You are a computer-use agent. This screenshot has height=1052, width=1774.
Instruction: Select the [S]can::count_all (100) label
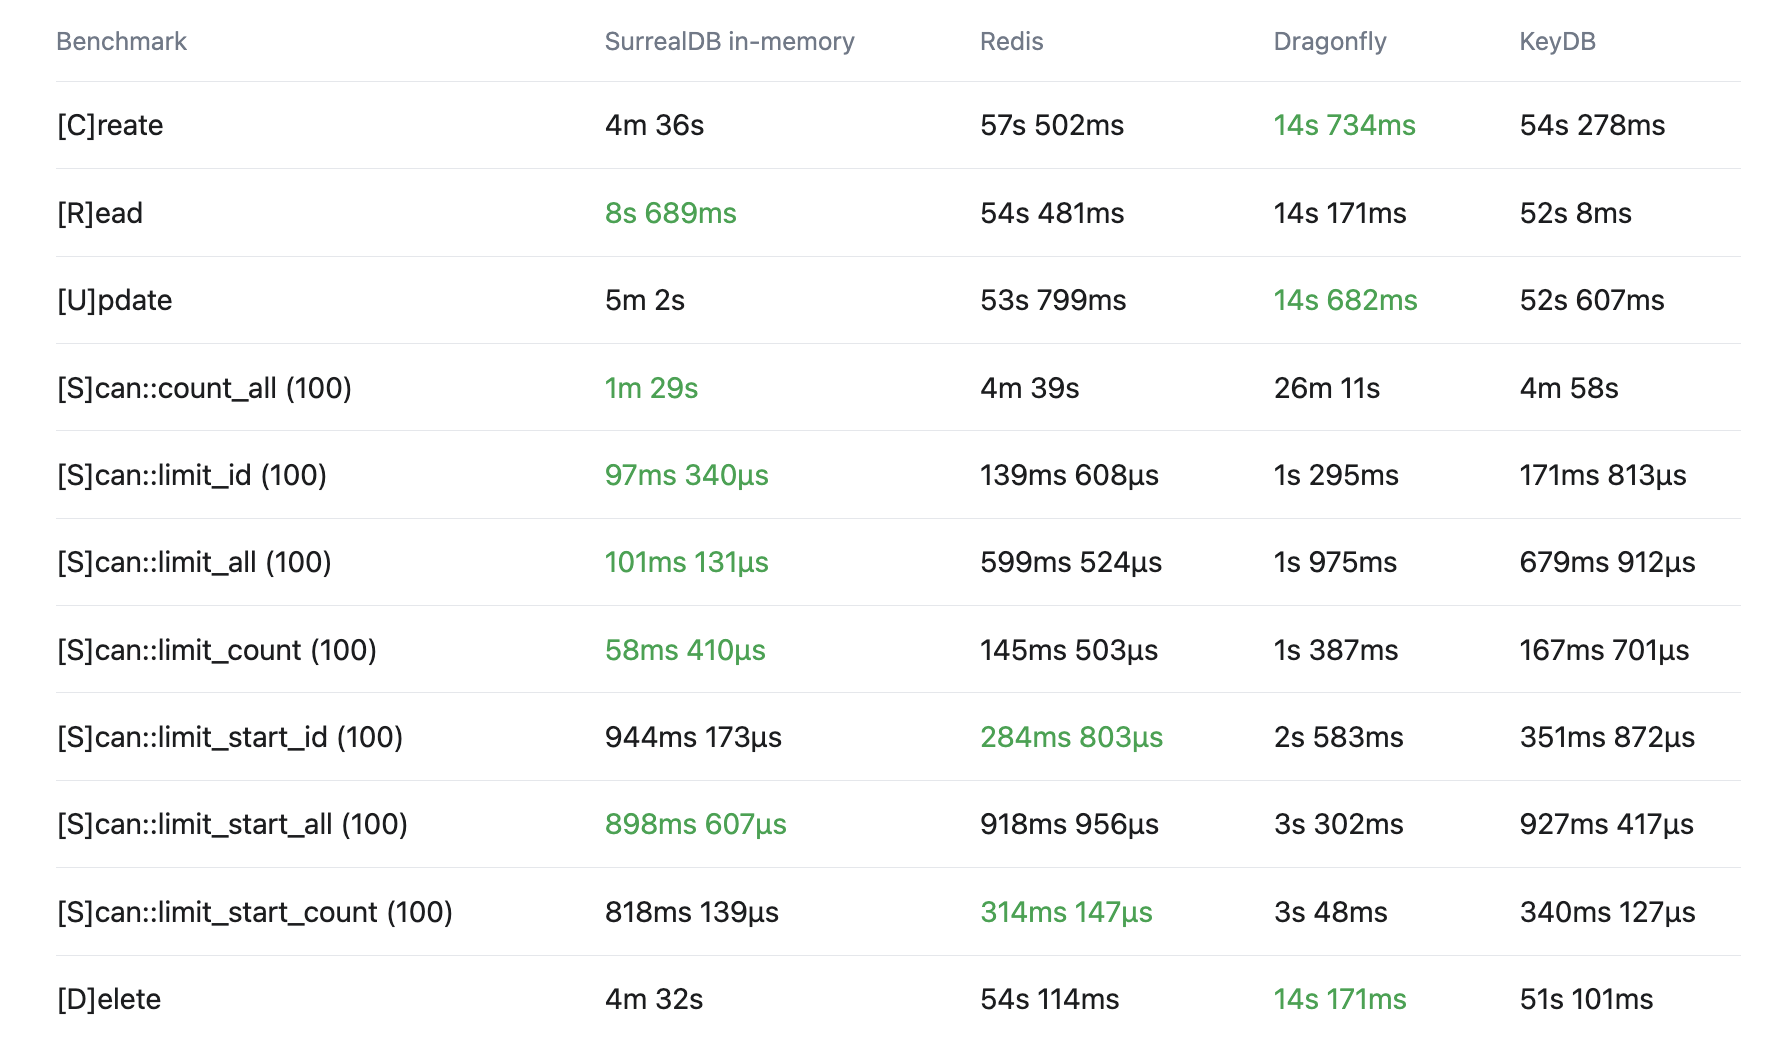tap(204, 388)
